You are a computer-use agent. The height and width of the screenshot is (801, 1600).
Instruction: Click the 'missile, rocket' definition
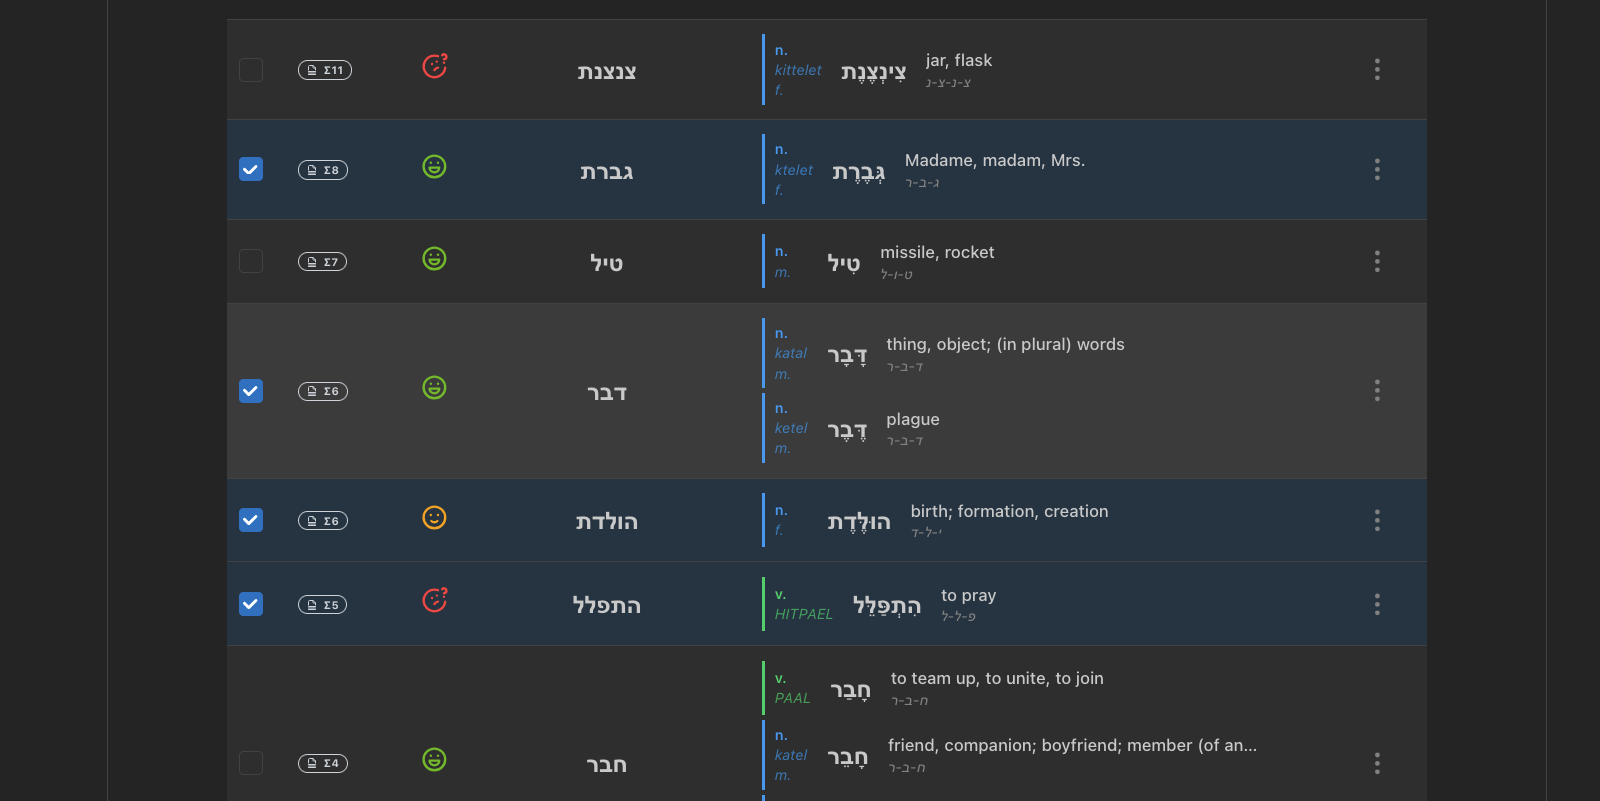pyautogui.click(x=937, y=252)
